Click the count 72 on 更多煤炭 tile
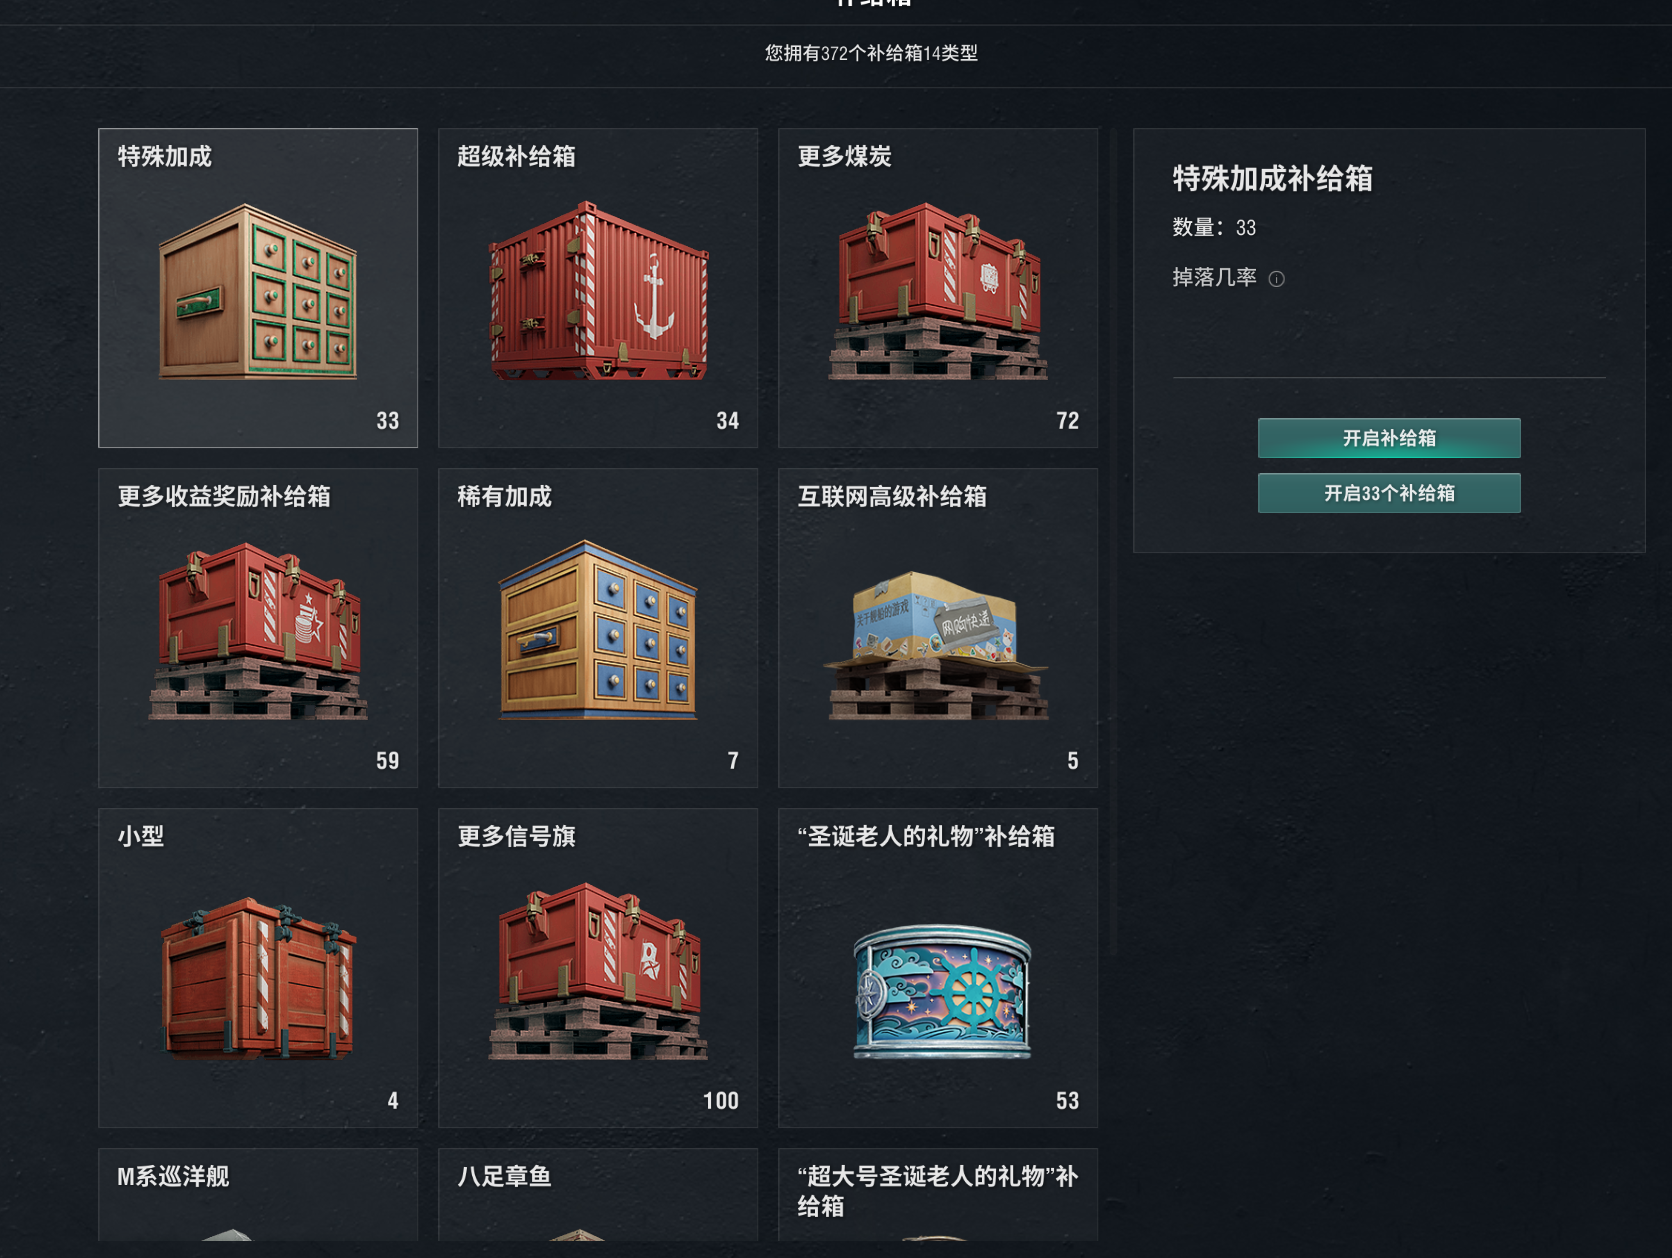Viewport: 1672px width, 1258px height. (x=1067, y=421)
